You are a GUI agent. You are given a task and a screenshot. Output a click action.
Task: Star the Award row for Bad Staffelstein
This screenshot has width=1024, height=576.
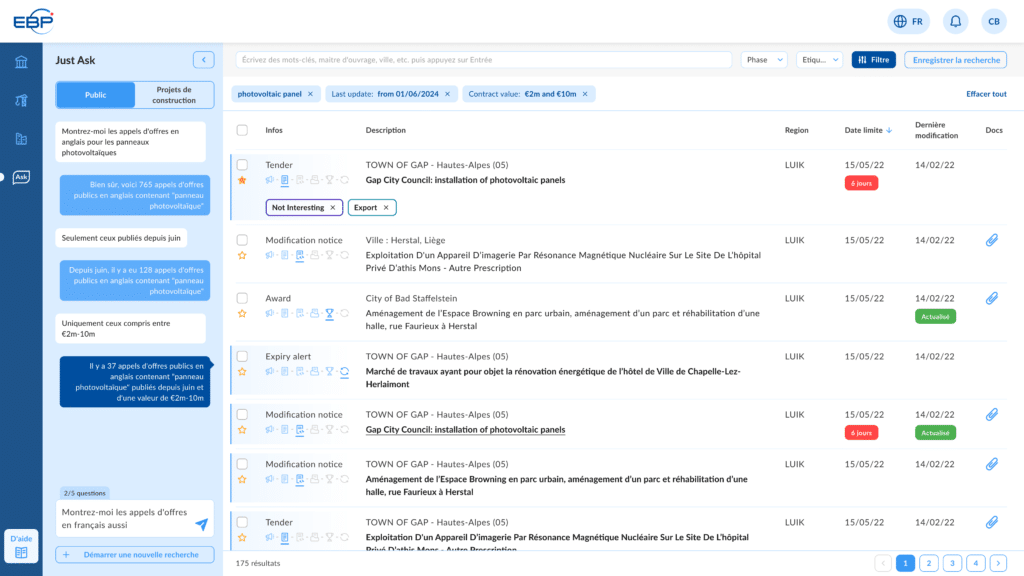(242, 313)
